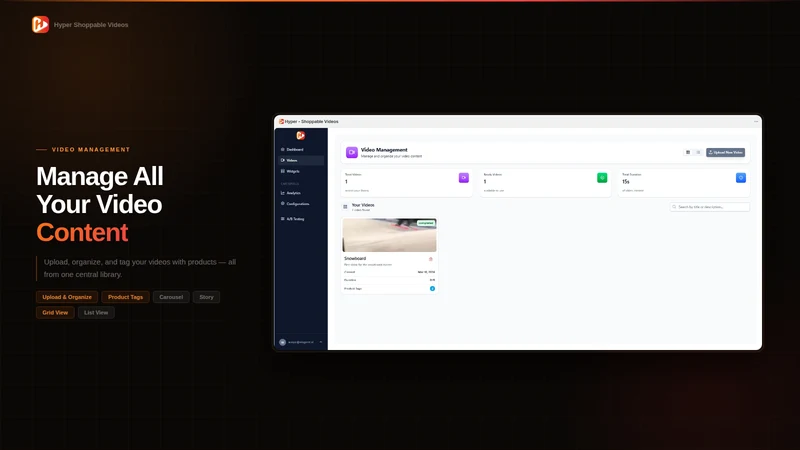Click the Your Videos section heading
The width and height of the screenshot is (800, 450).
pyautogui.click(x=363, y=205)
